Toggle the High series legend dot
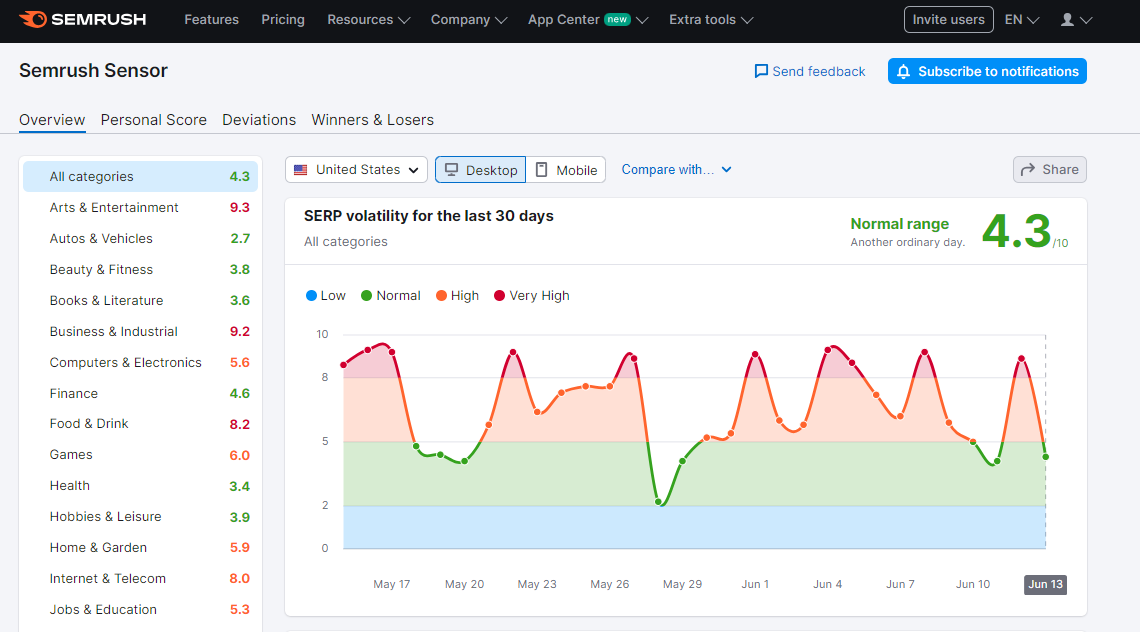Viewport: 1140px width, 632px height. point(441,295)
